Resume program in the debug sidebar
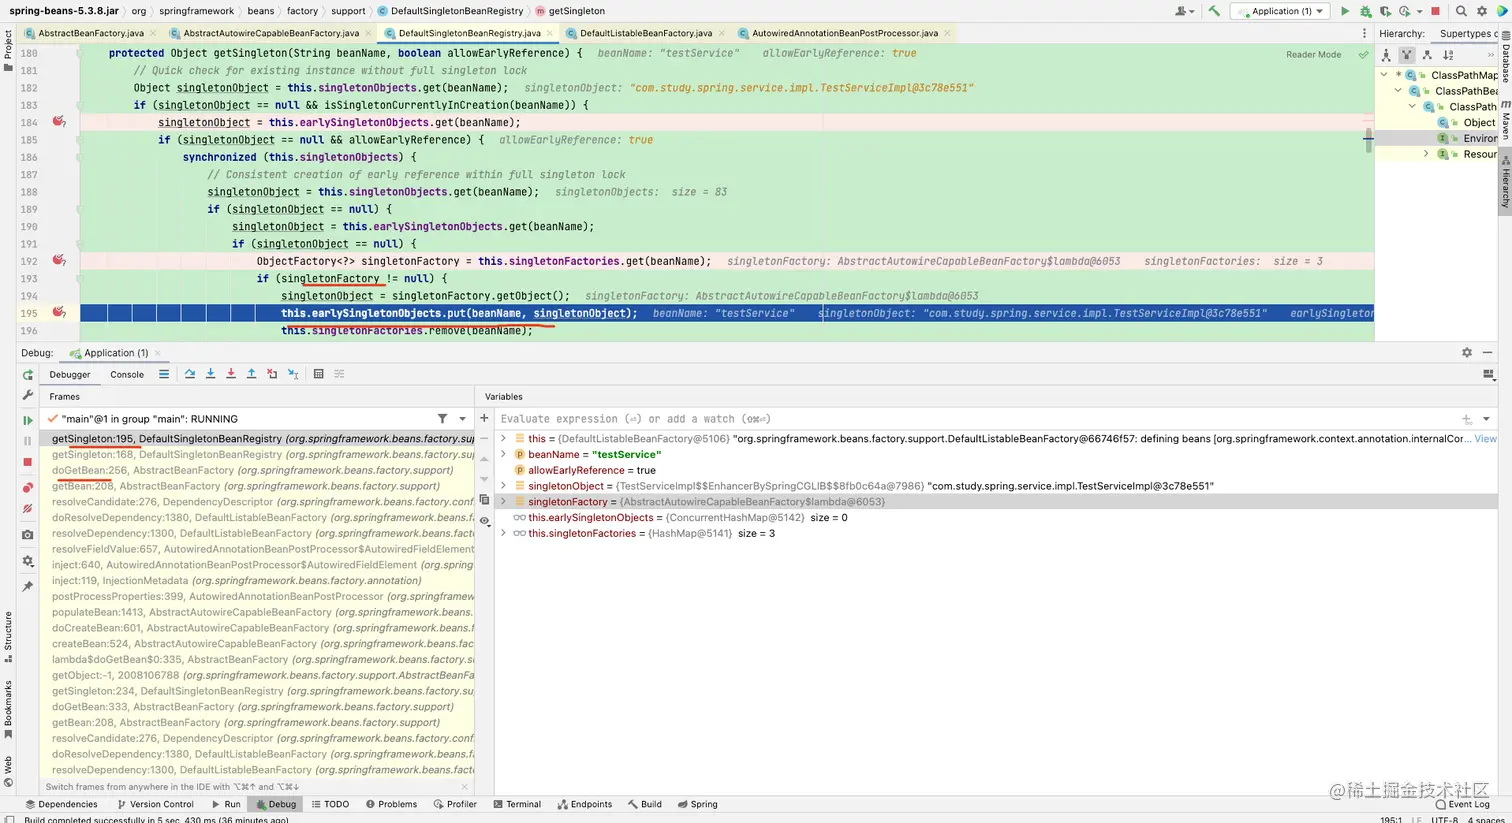This screenshot has height=823, width=1512. click(28, 420)
